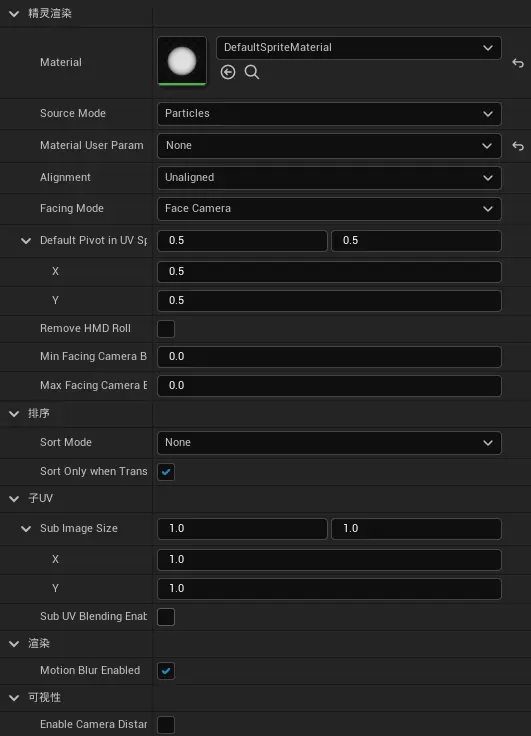Click the Source Mode label
This screenshot has height=736, width=531.
(x=73, y=113)
